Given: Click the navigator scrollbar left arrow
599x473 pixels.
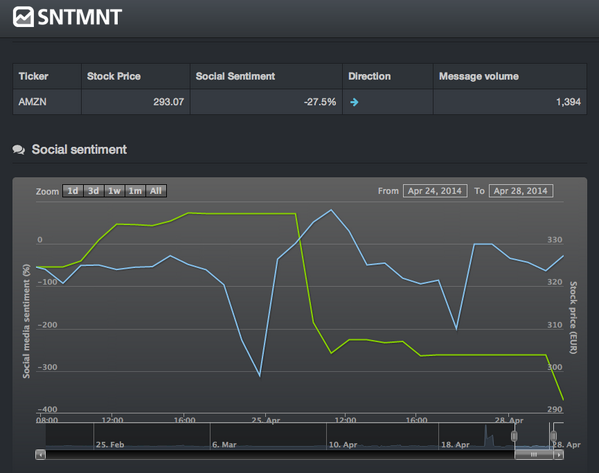Looking at the screenshot, I should pos(40,455).
